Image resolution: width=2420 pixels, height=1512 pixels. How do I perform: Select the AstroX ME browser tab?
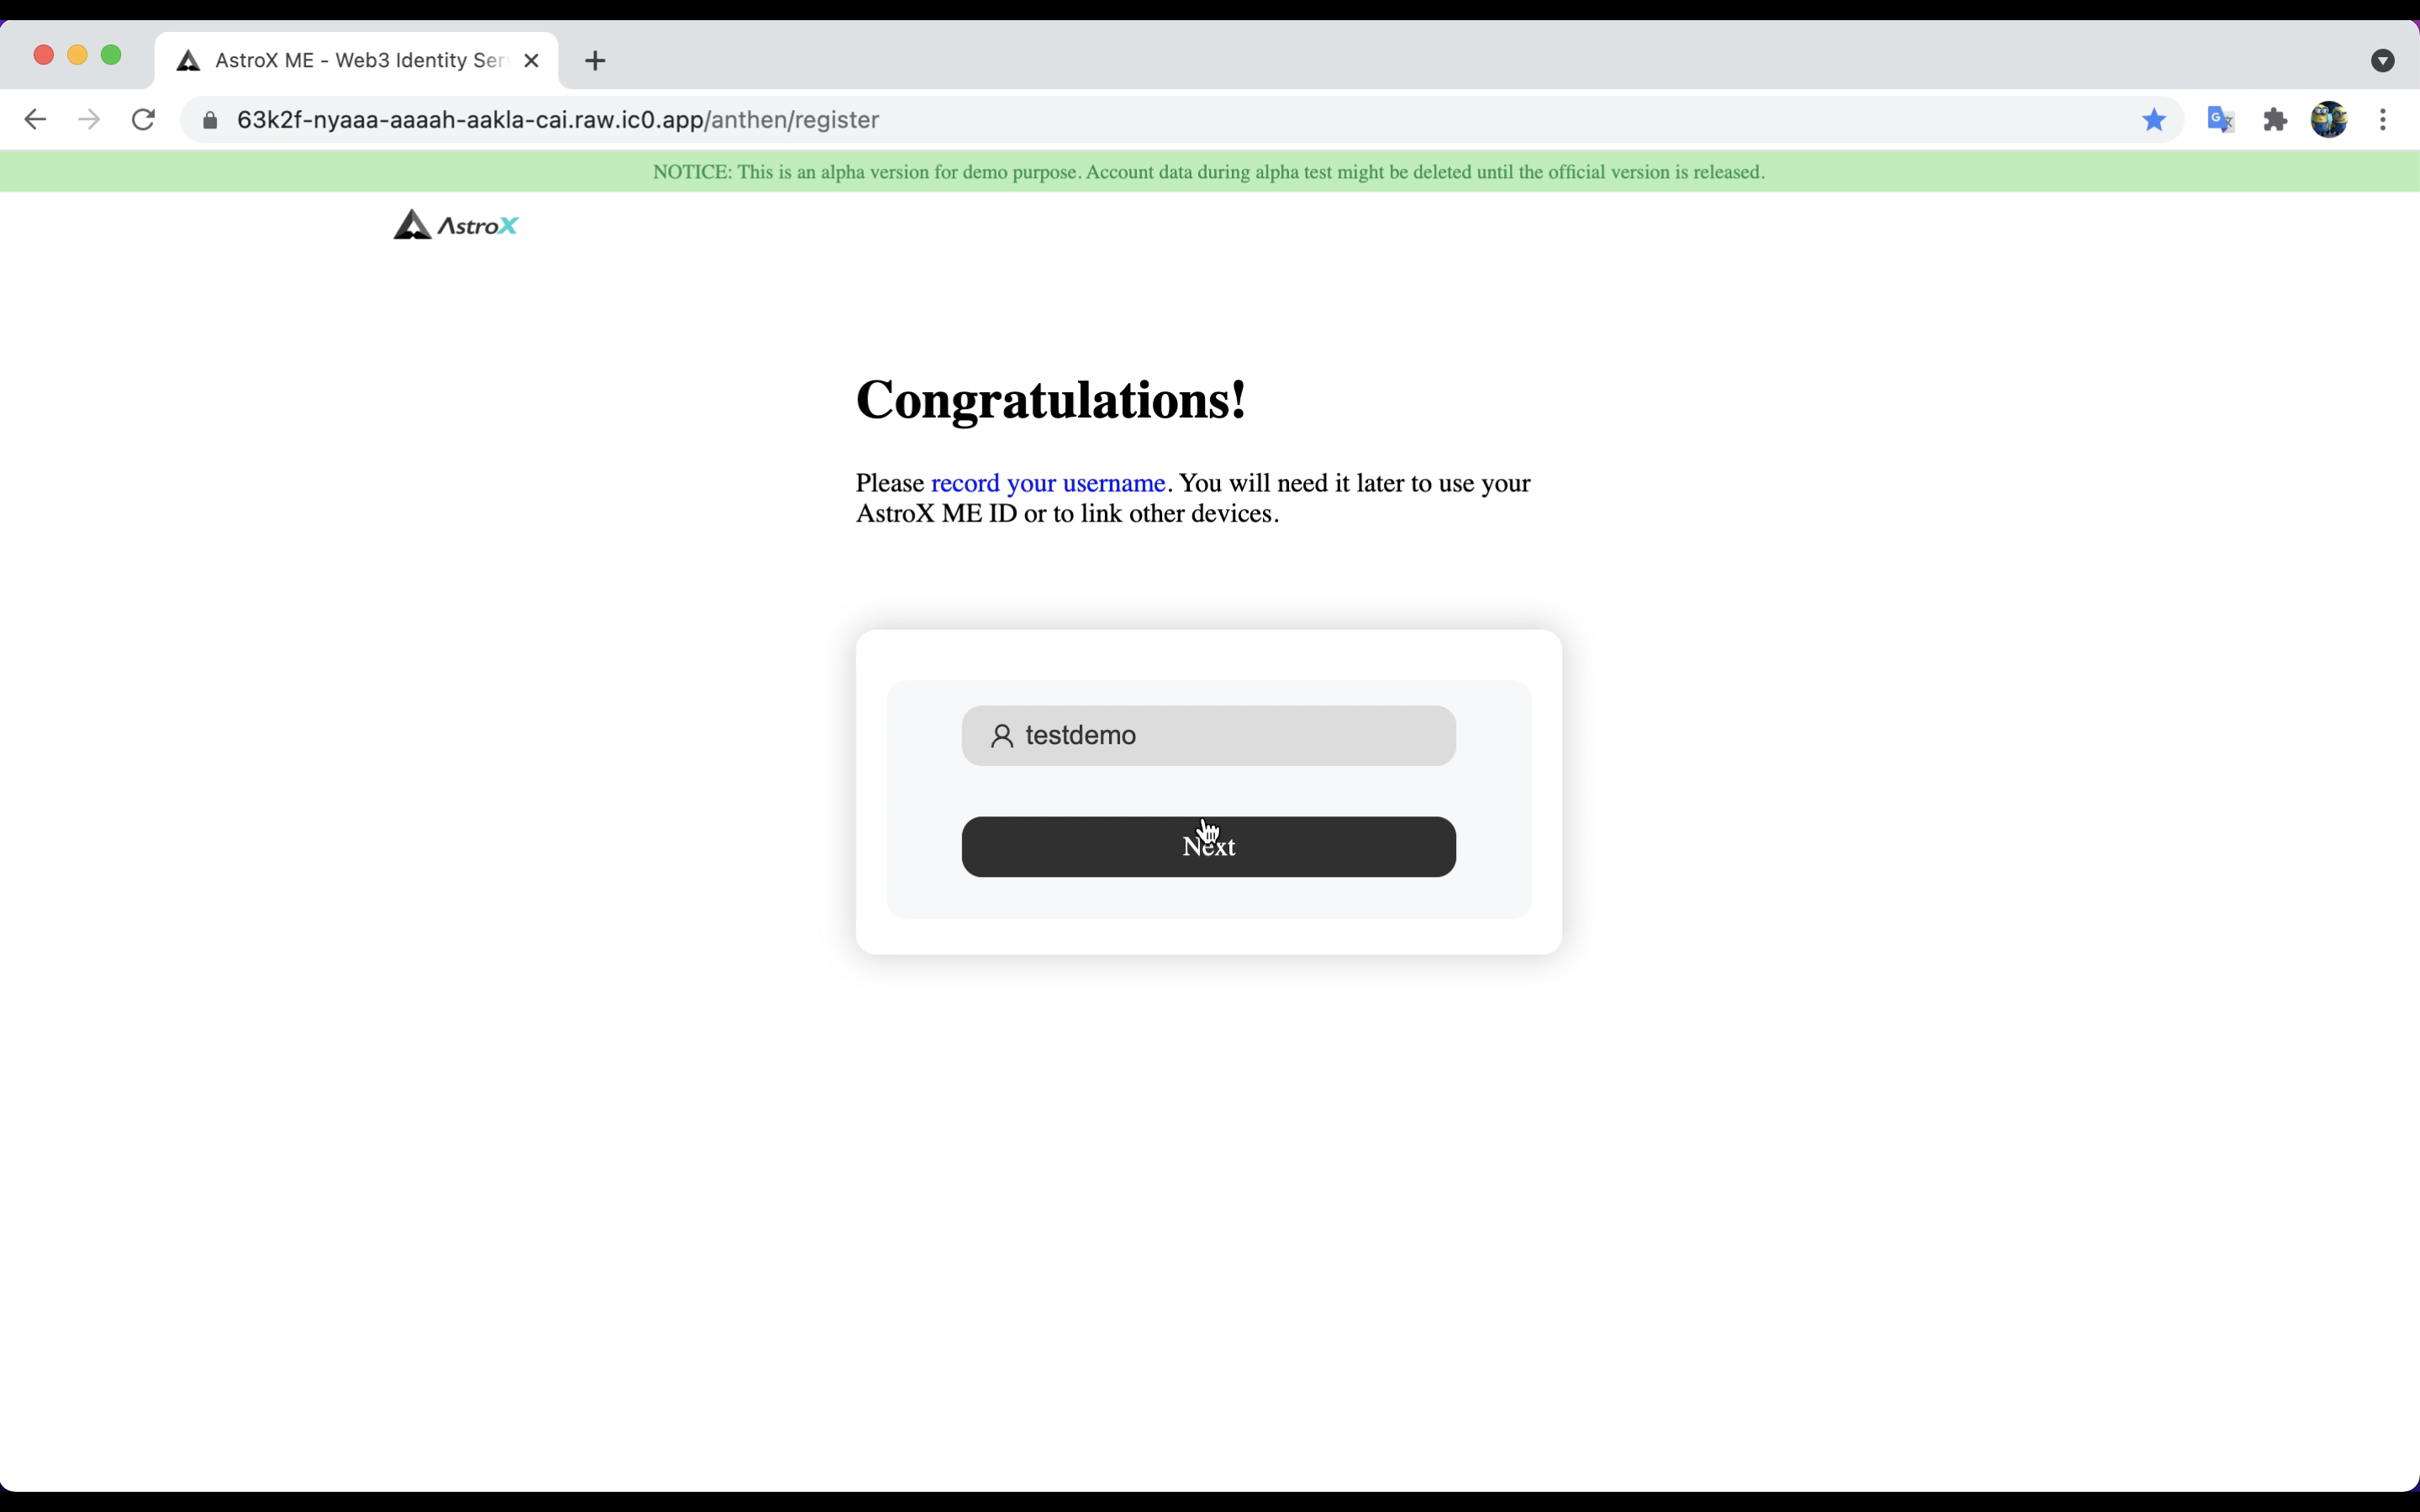click(x=357, y=61)
